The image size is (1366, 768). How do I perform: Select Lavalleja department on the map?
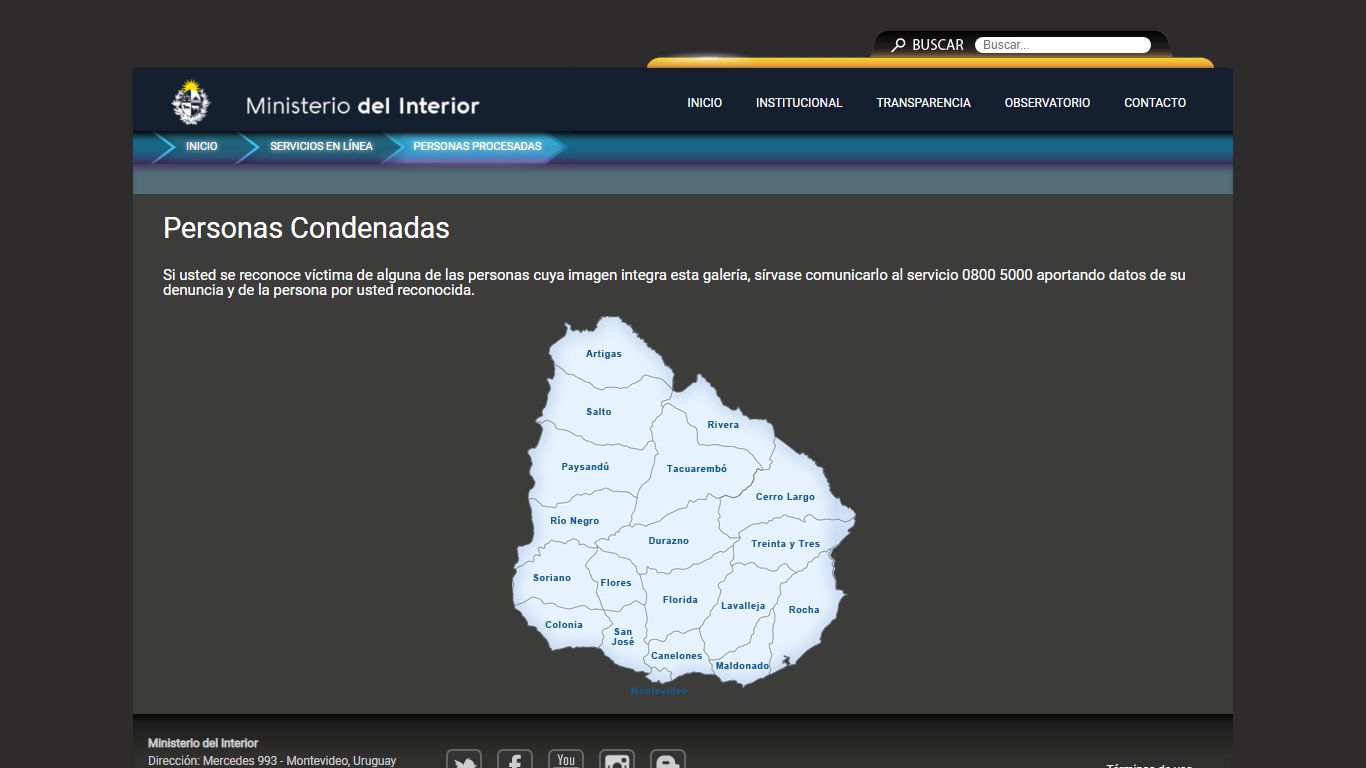(743, 606)
